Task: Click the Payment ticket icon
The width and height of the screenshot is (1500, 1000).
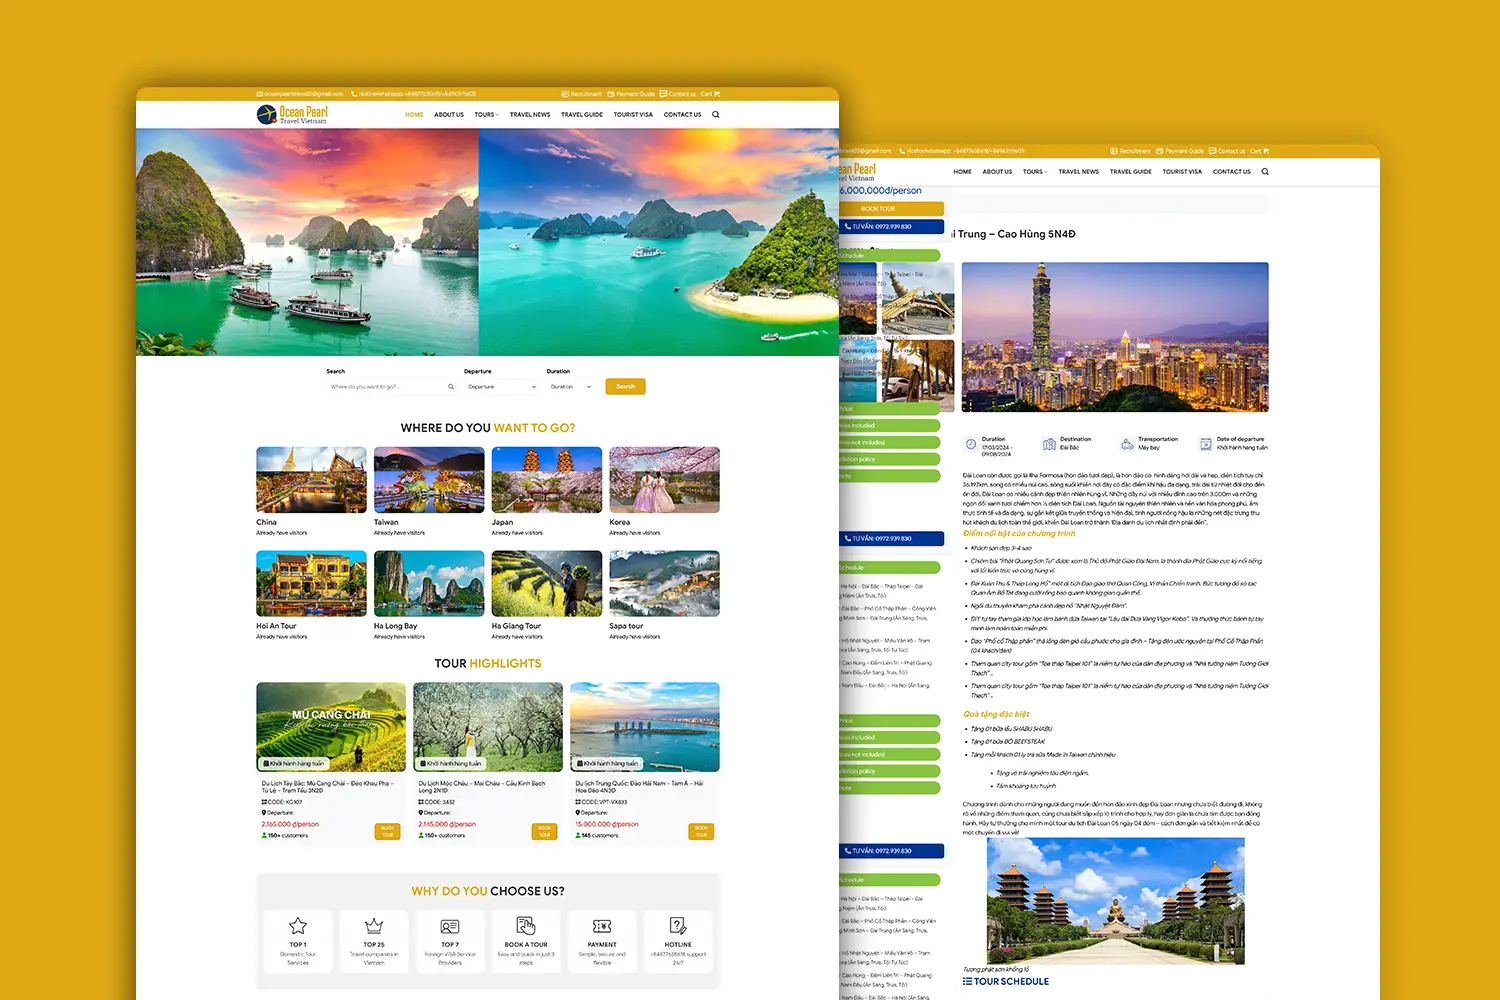Action: click(x=602, y=926)
